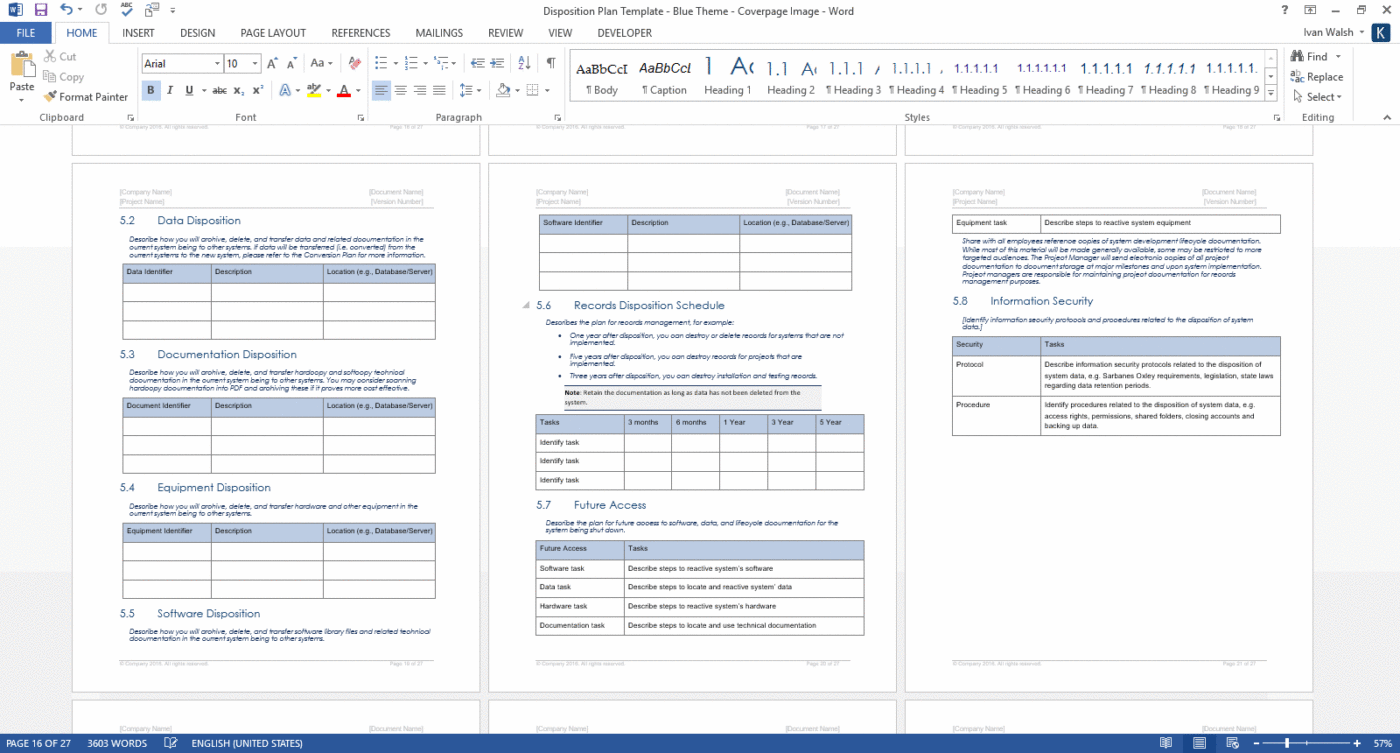
Task: Sort text with the A-Z icon
Action: 524,62
